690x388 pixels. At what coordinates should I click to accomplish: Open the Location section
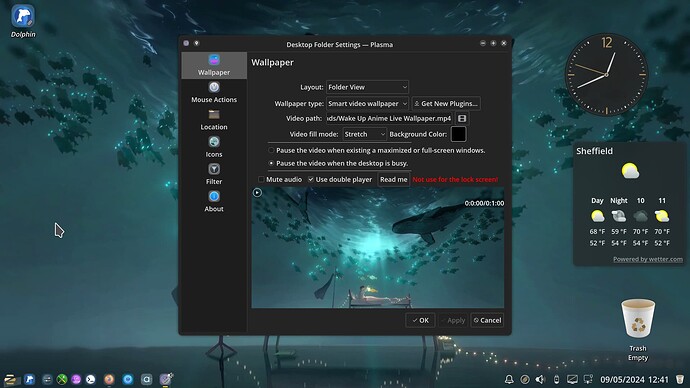coord(214,120)
